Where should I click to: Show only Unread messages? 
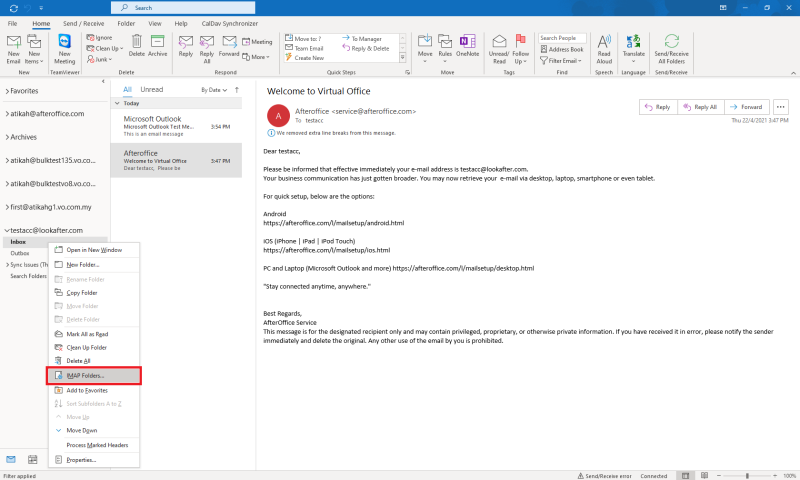point(152,89)
